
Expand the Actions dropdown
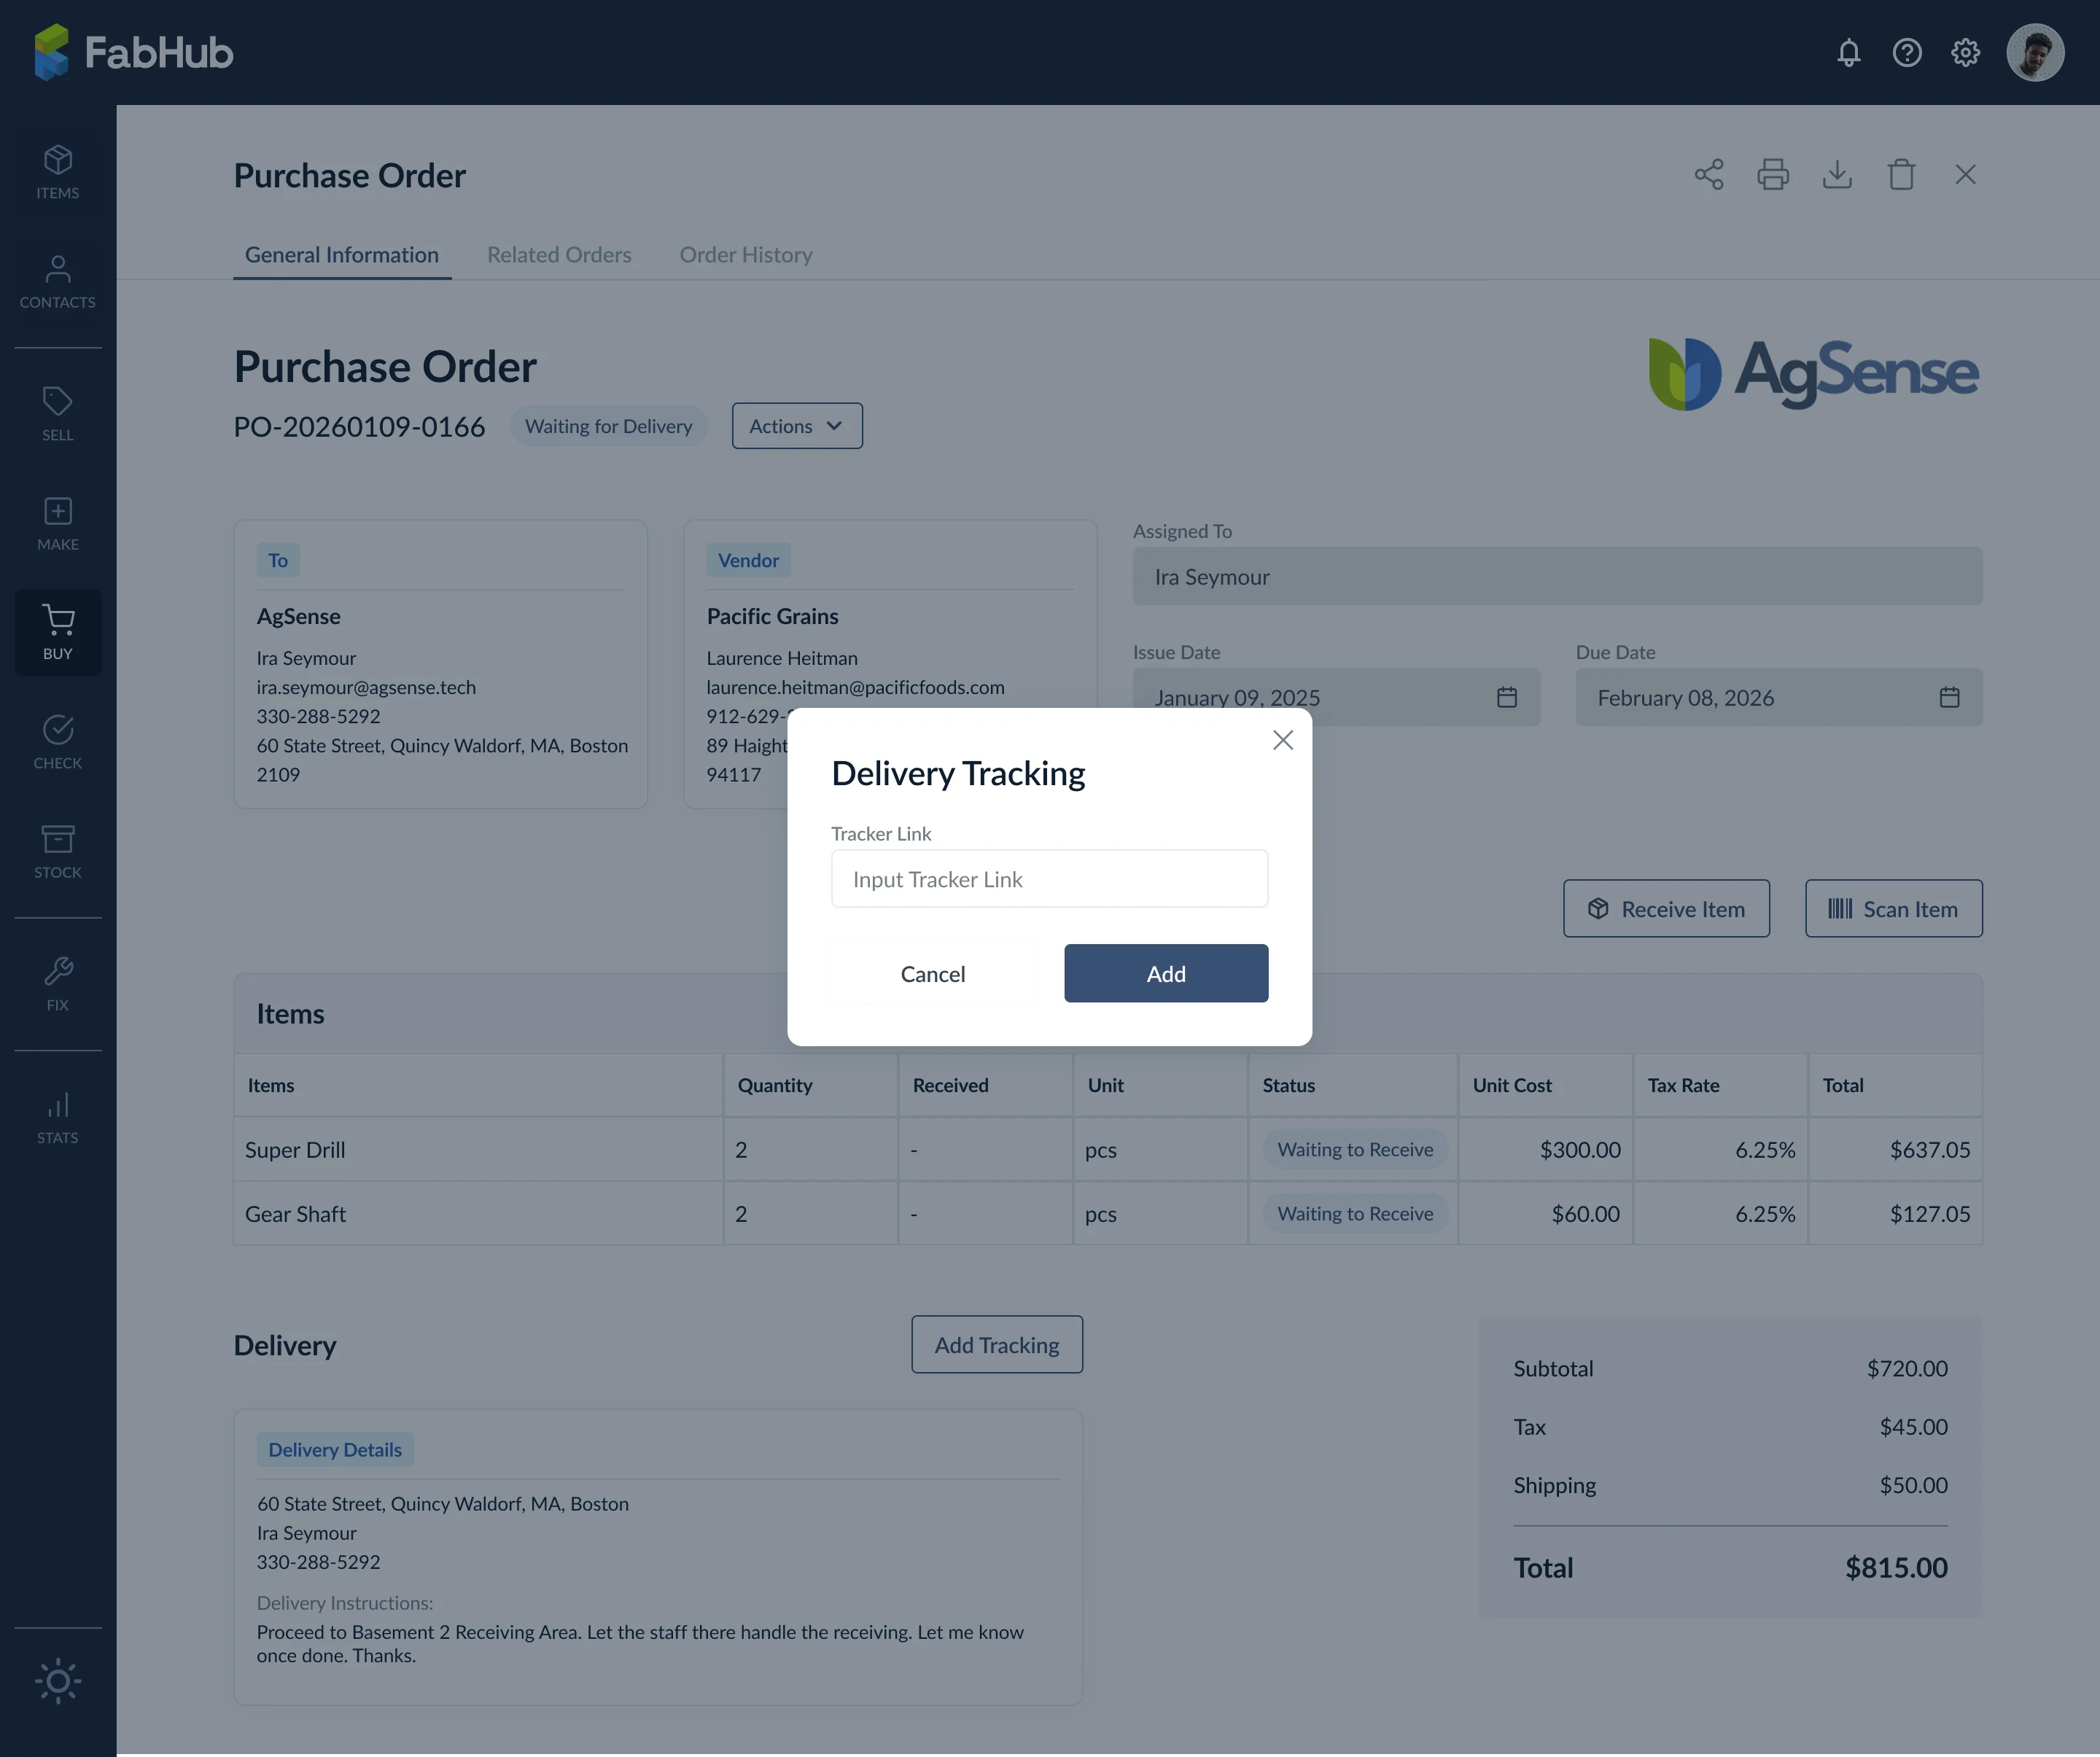point(797,426)
